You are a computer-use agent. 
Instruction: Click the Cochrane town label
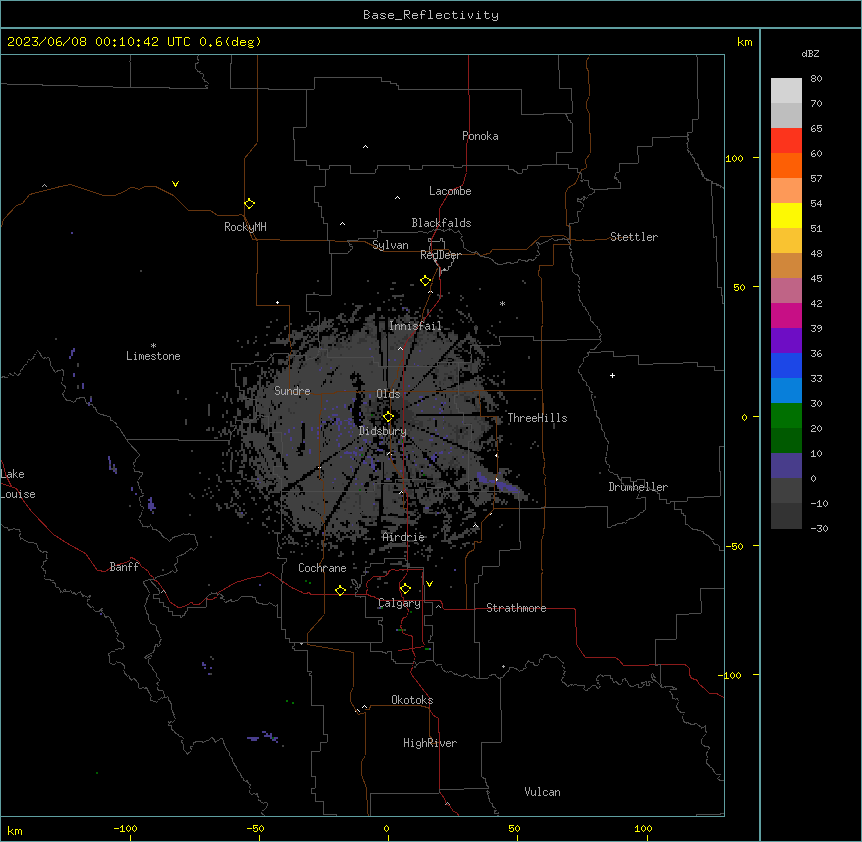point(322,568)
